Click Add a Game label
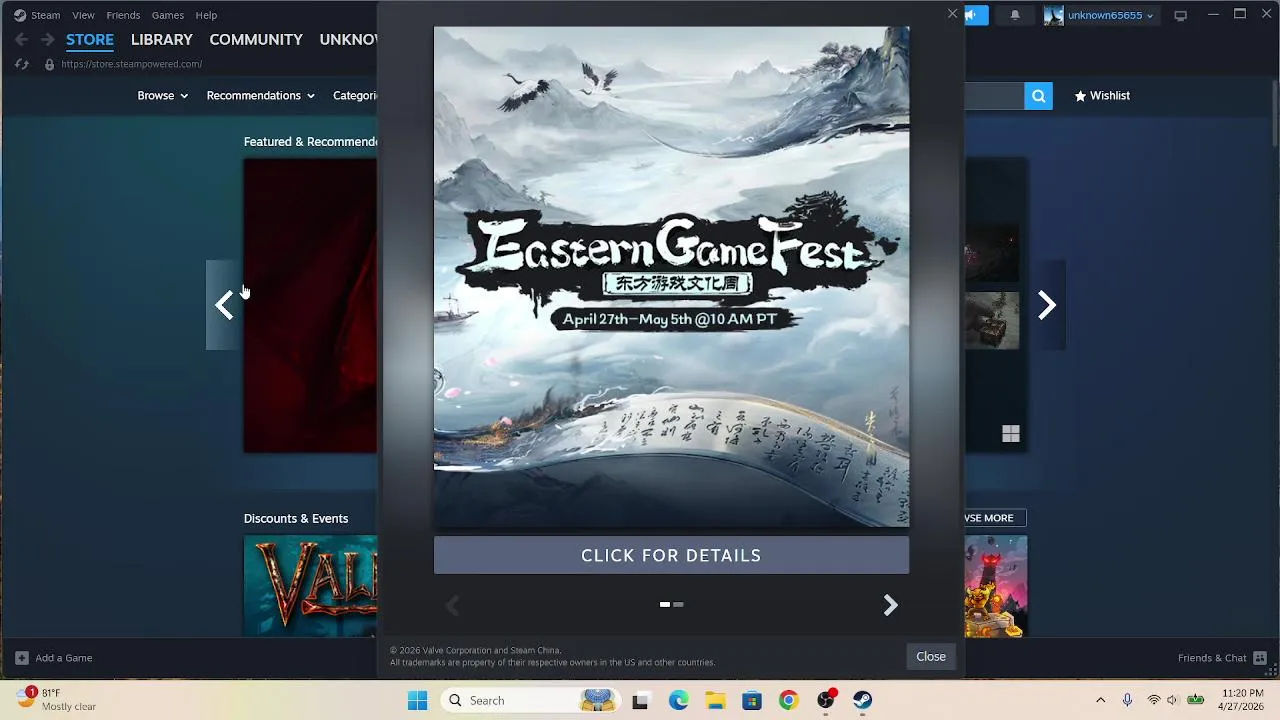The width and height of the screenshot is (1280, 720). pos(64,658)
